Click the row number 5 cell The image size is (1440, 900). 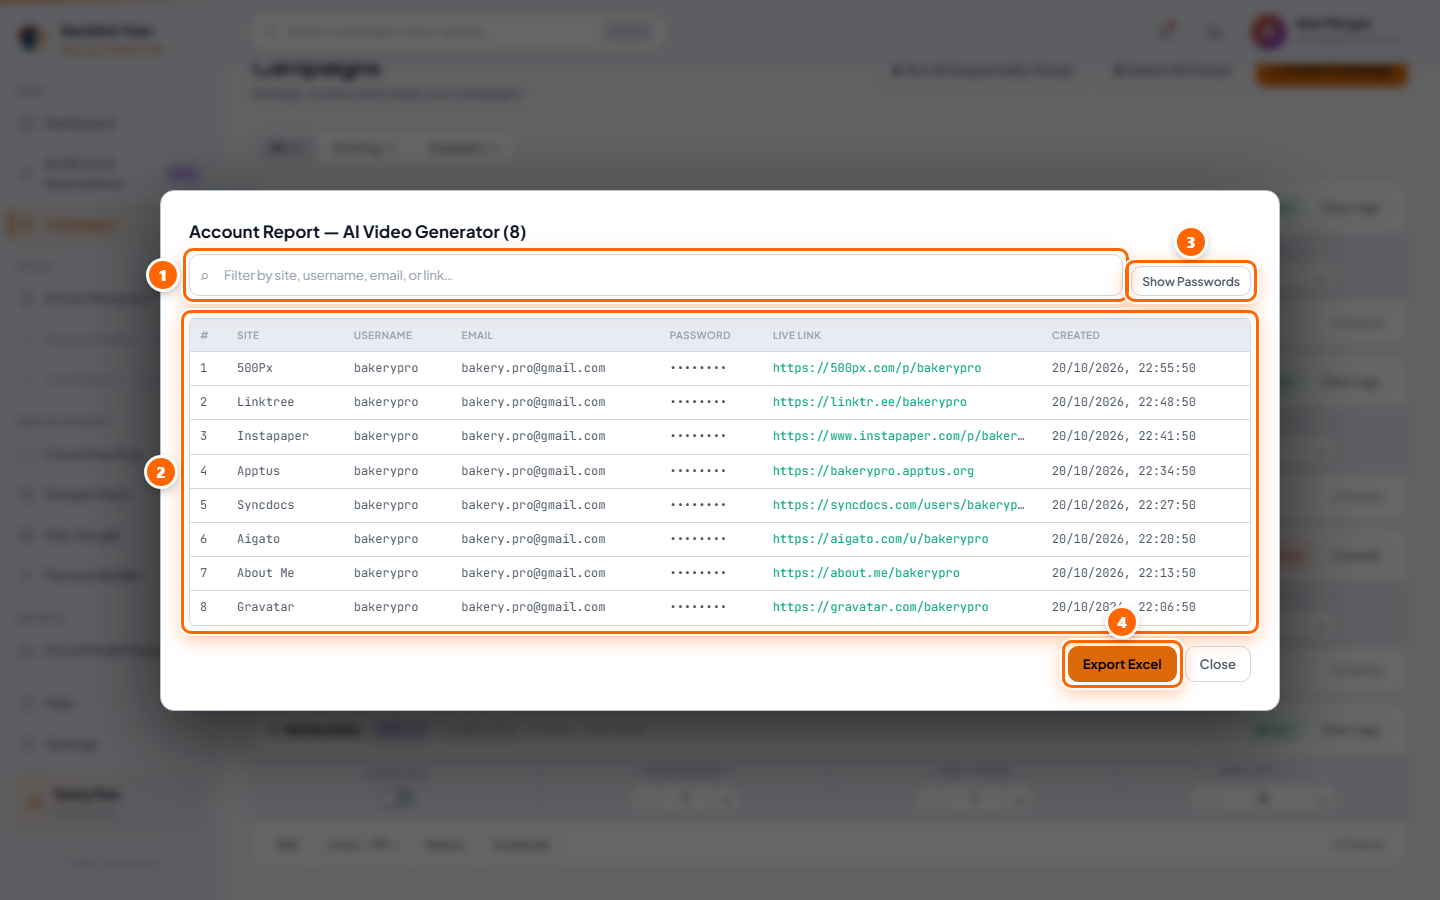(x=204, y=505)
